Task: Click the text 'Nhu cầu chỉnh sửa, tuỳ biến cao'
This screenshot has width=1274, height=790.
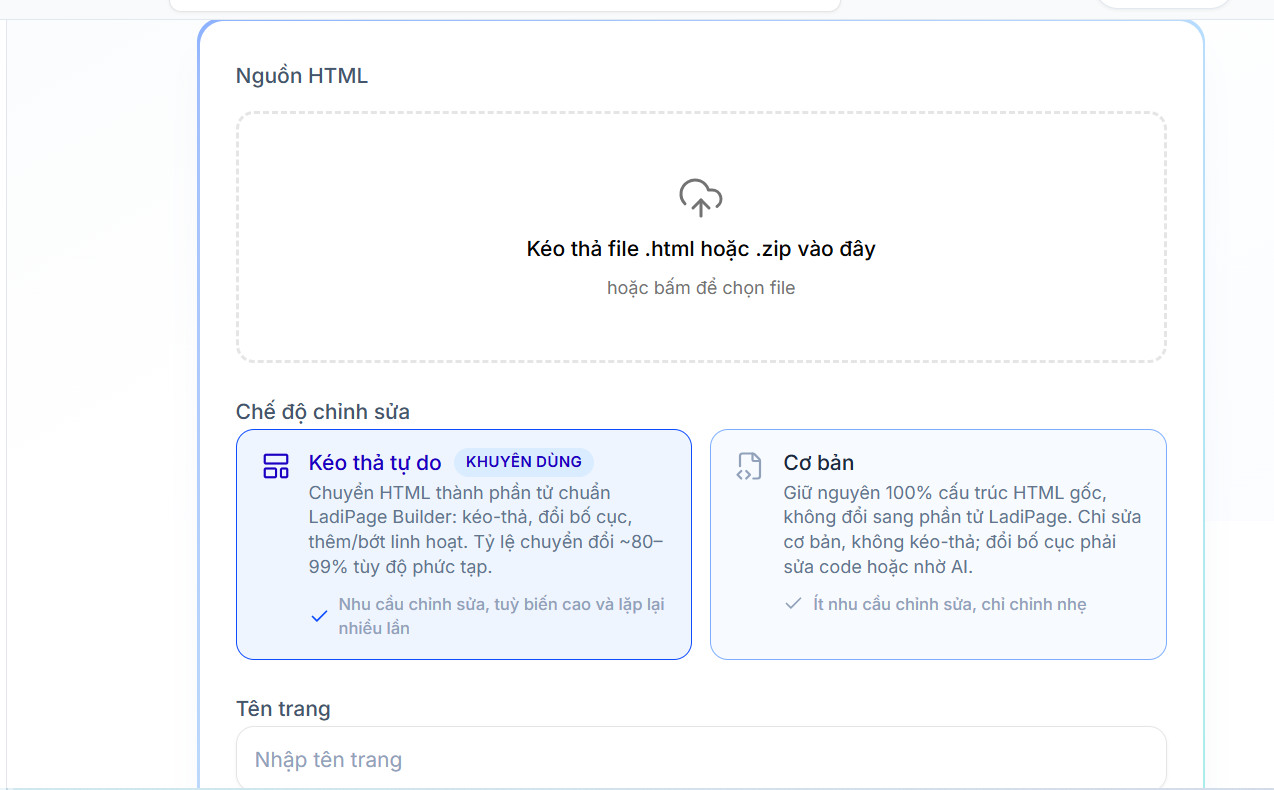Action: (501, 616)
